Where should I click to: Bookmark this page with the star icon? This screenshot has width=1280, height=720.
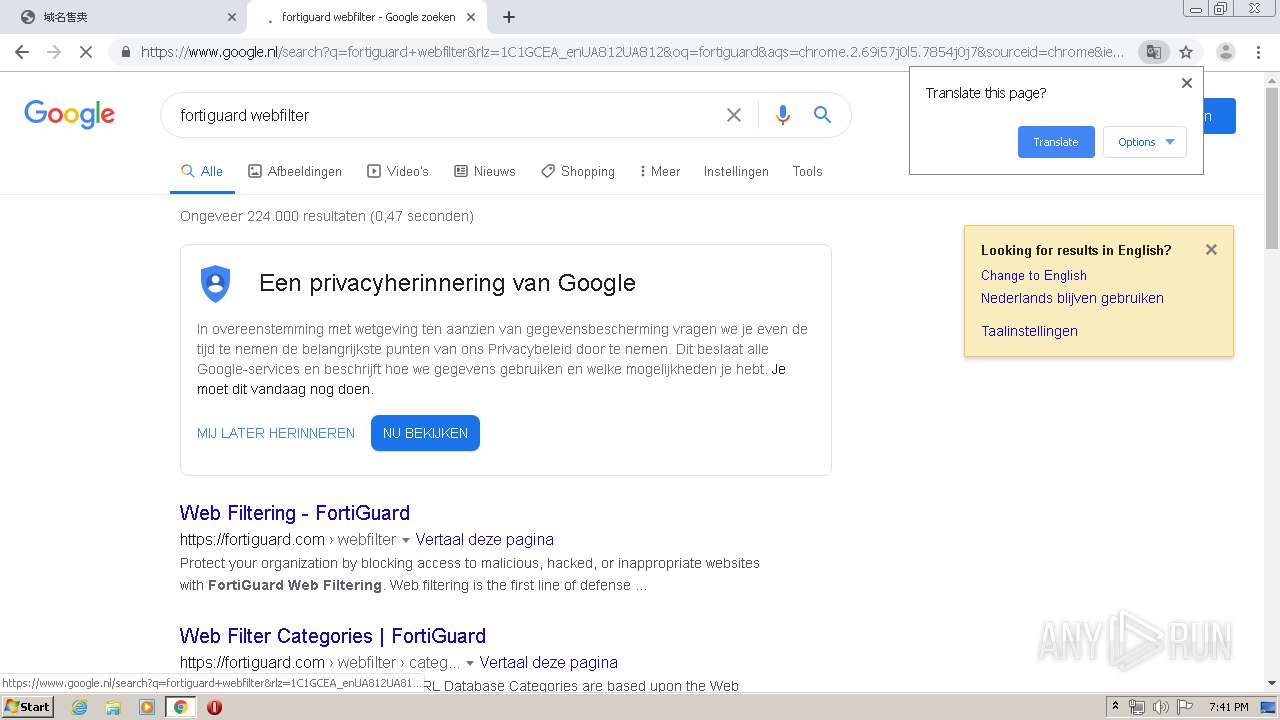click(x=1186, y=52)
